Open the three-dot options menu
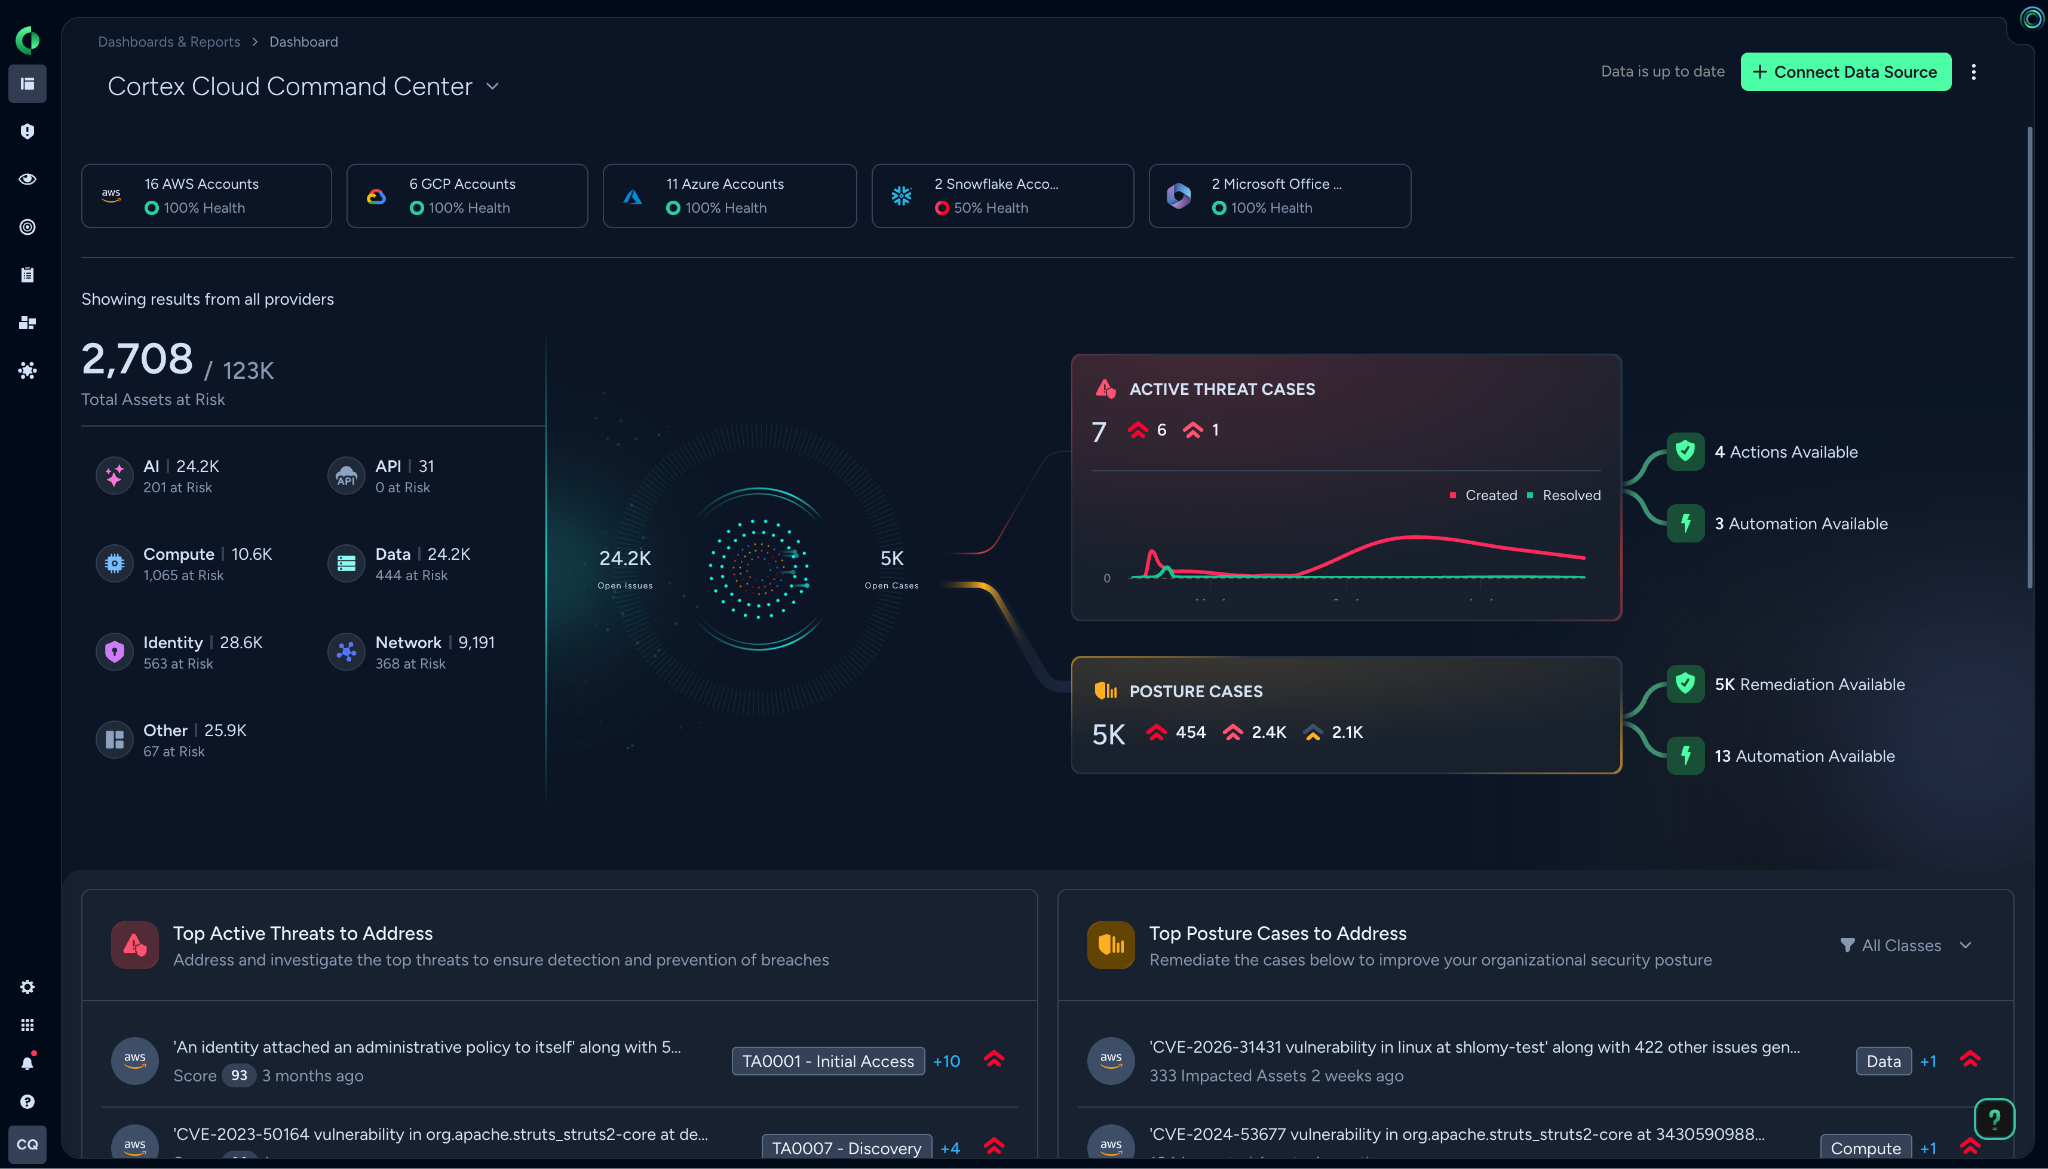This screenshot has height=1169, width=2048. [1973, 72]
